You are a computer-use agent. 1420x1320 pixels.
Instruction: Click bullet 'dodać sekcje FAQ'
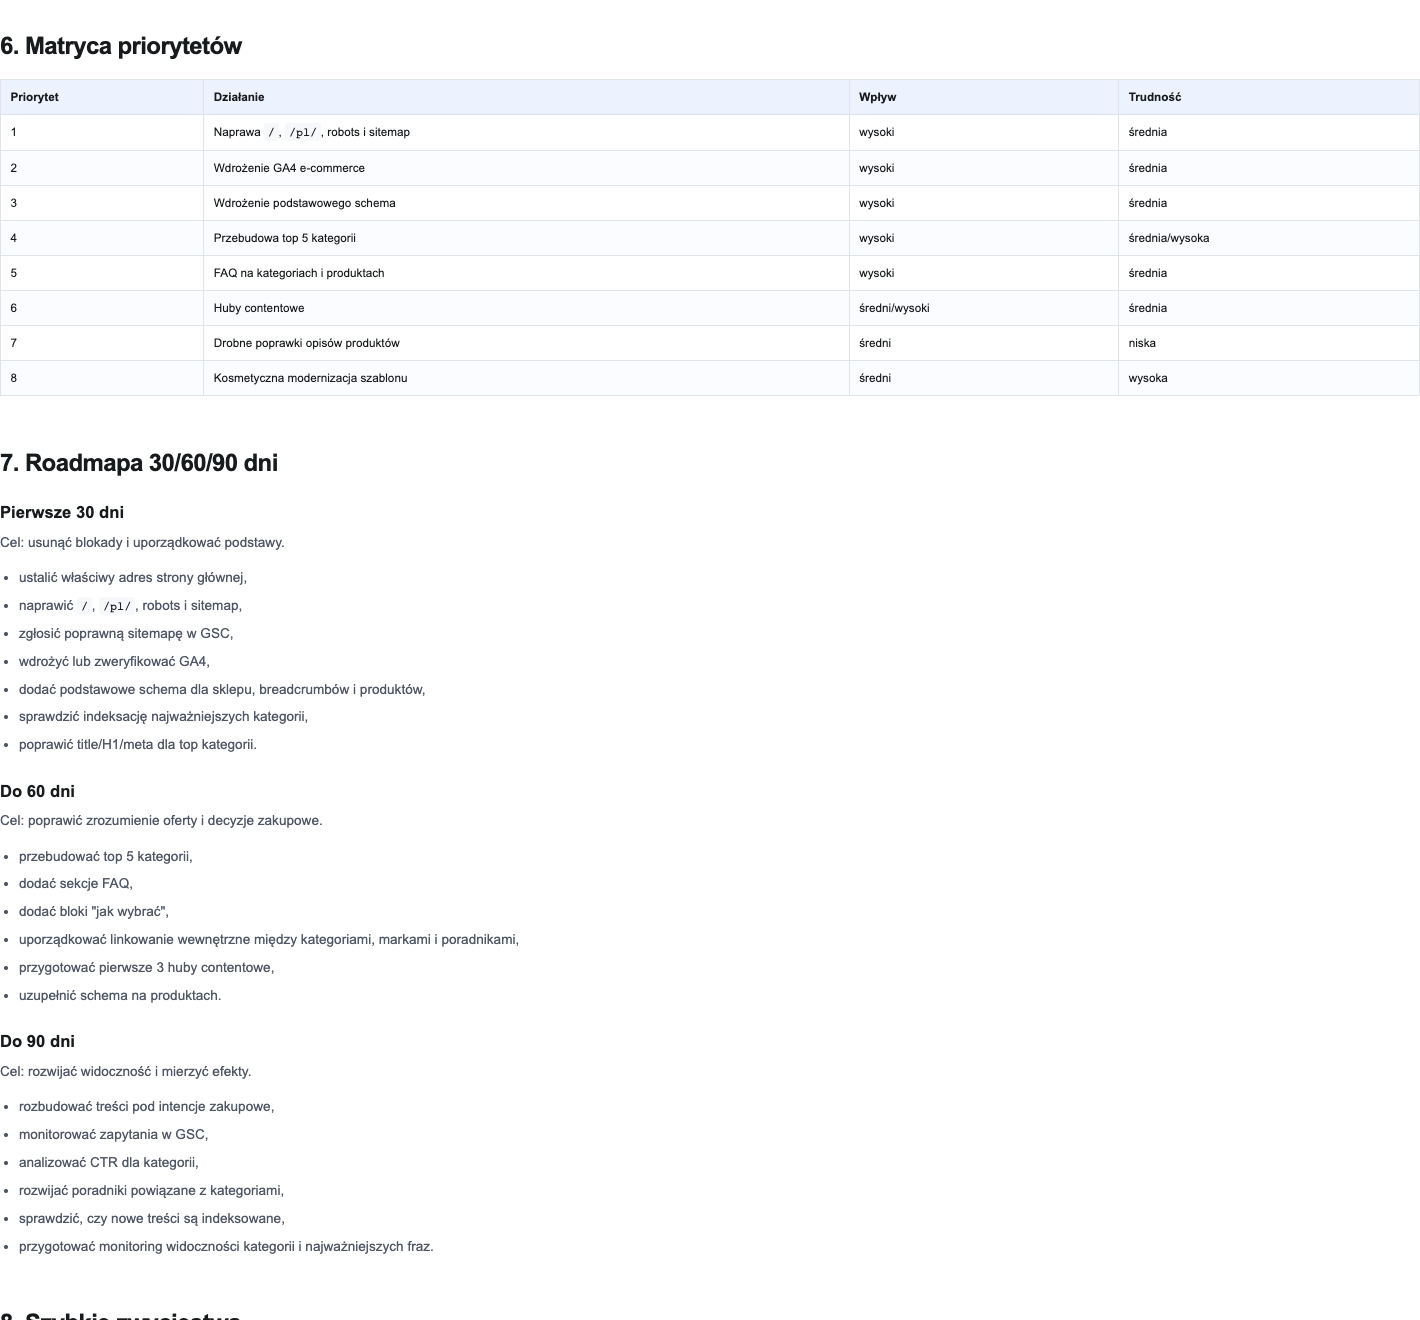[x=76, y=883]
